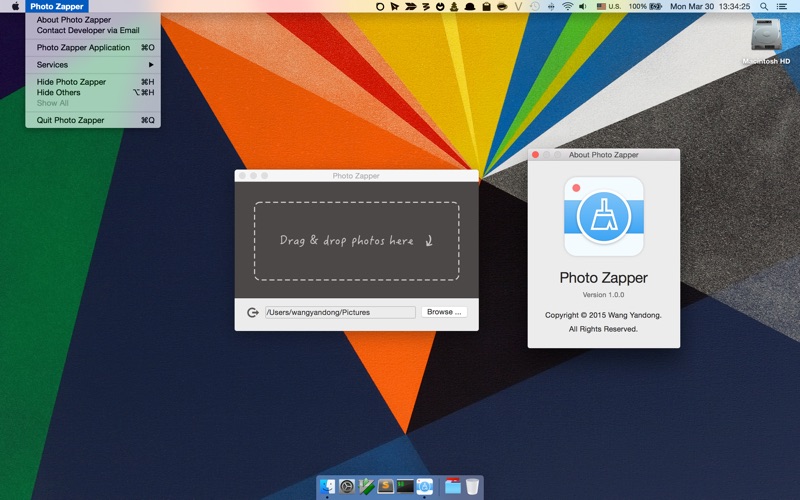Image resolution: width=800 pixels, height=500 pixels.
Task: Click the Time Machine menu bar icon
Action: pos(535,6)
